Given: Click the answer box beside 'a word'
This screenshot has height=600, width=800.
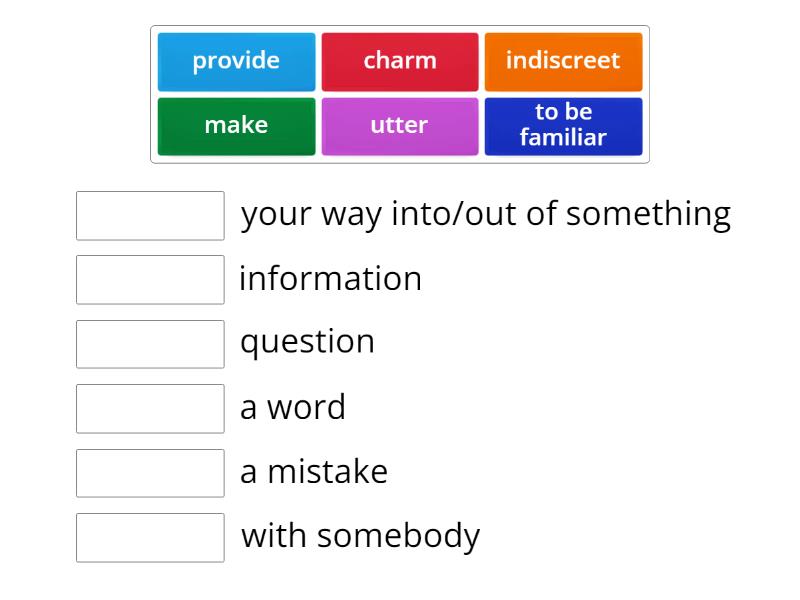Looking at the screenshot, I should coord(149,409).
